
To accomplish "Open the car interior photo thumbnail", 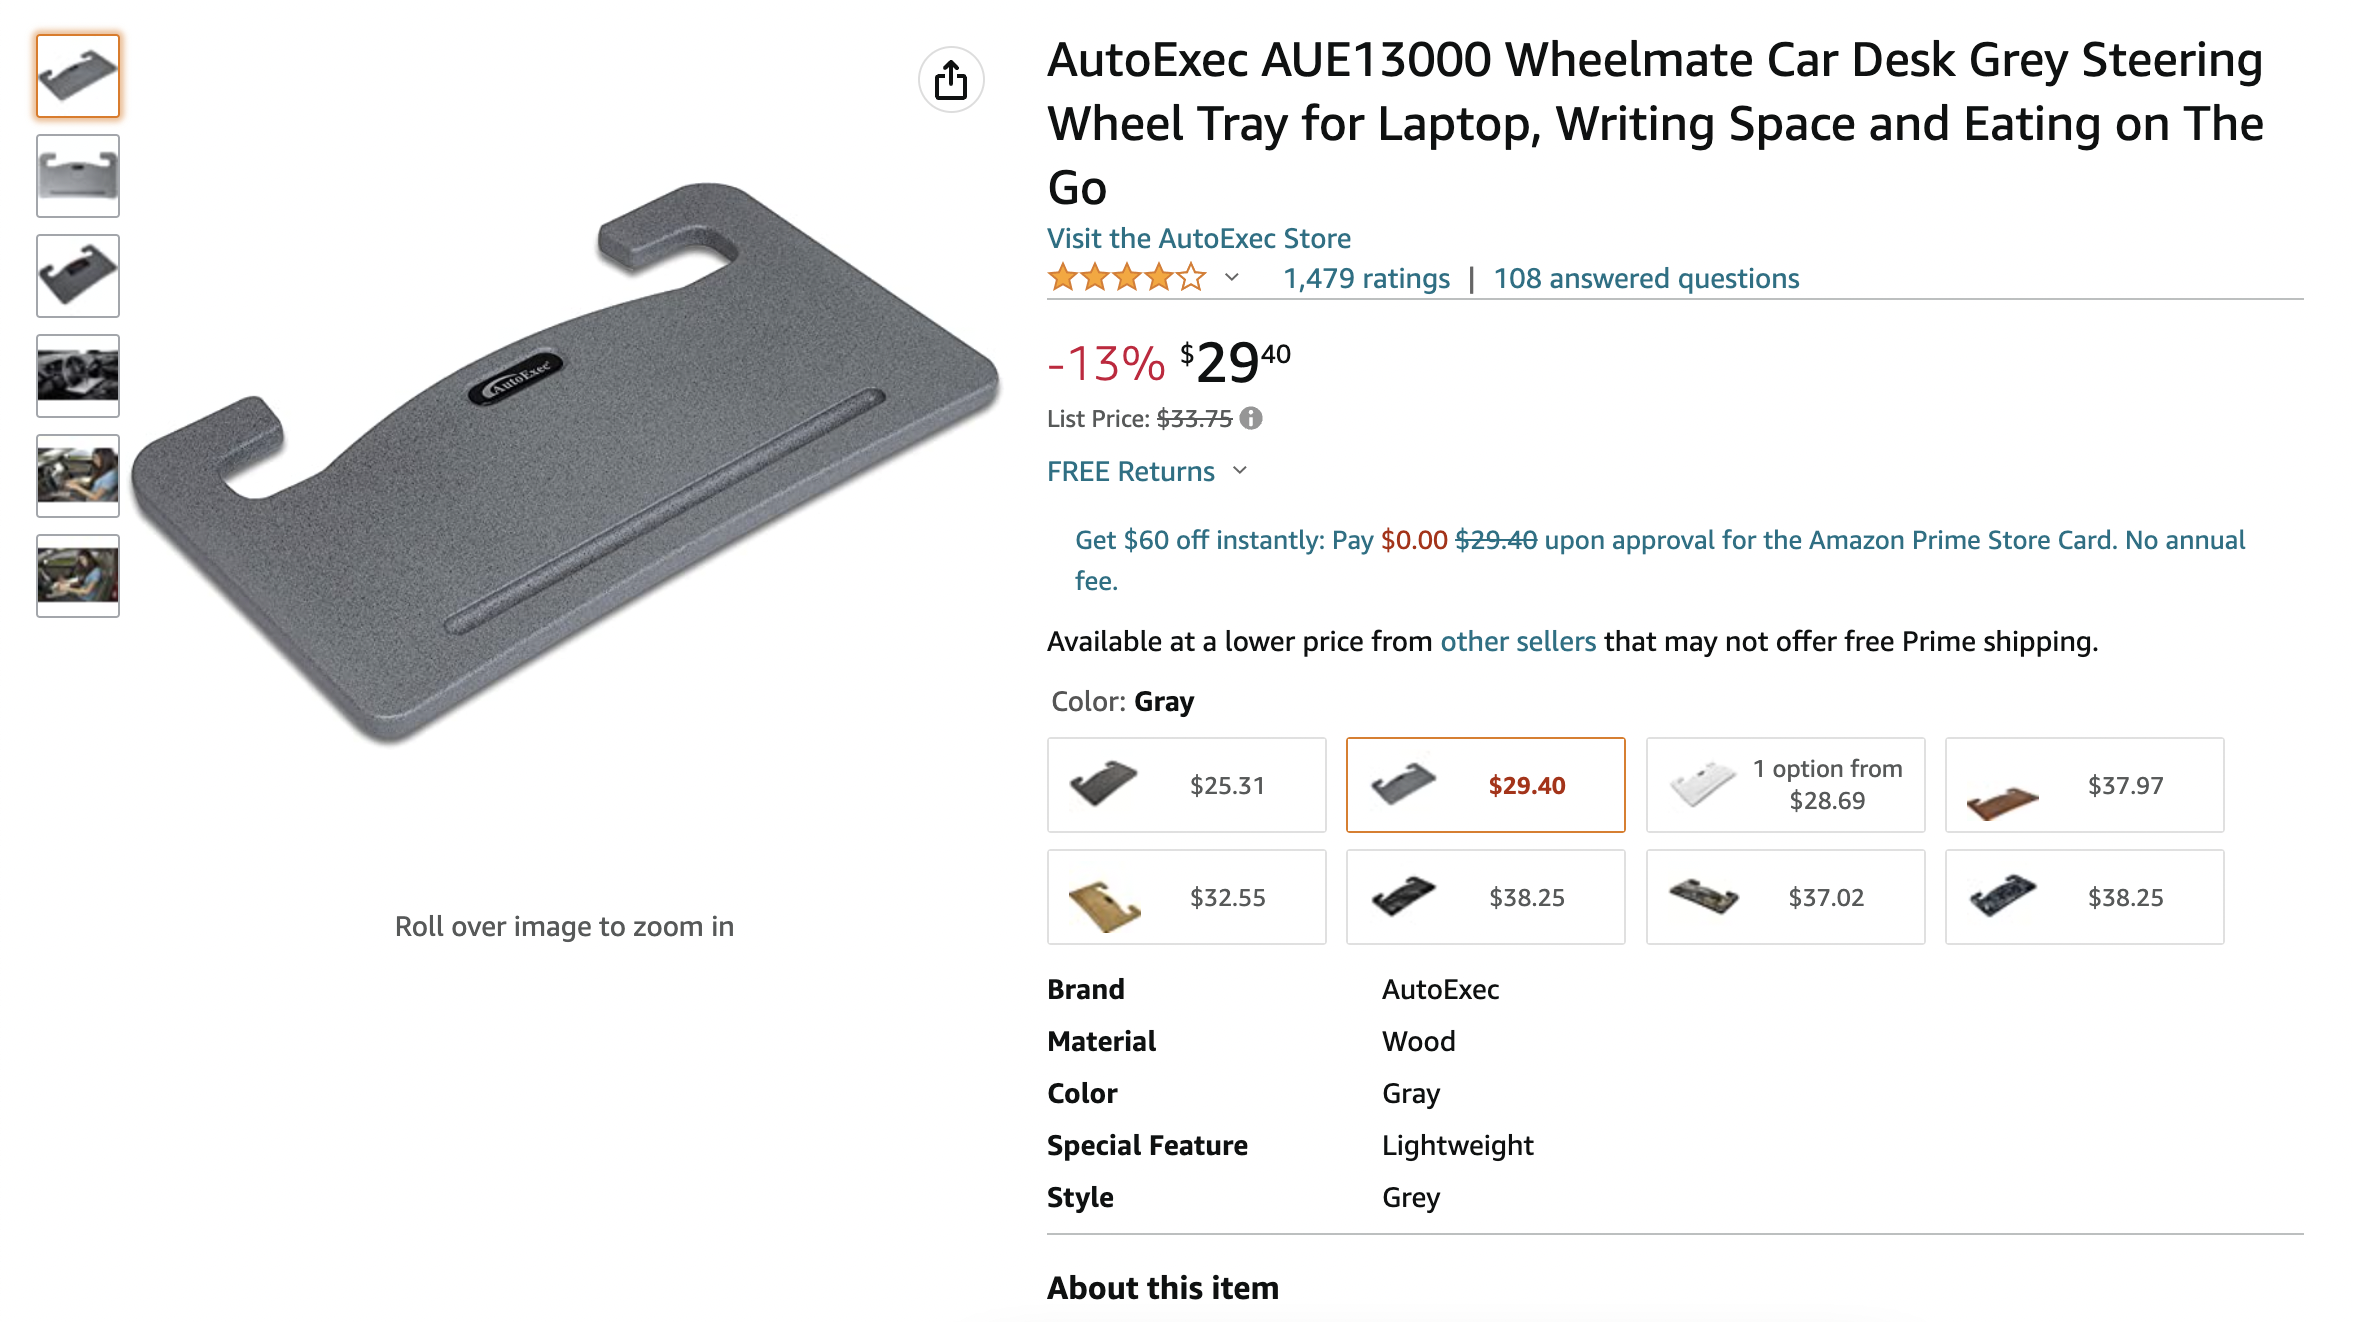I will (x=78, y=376).
